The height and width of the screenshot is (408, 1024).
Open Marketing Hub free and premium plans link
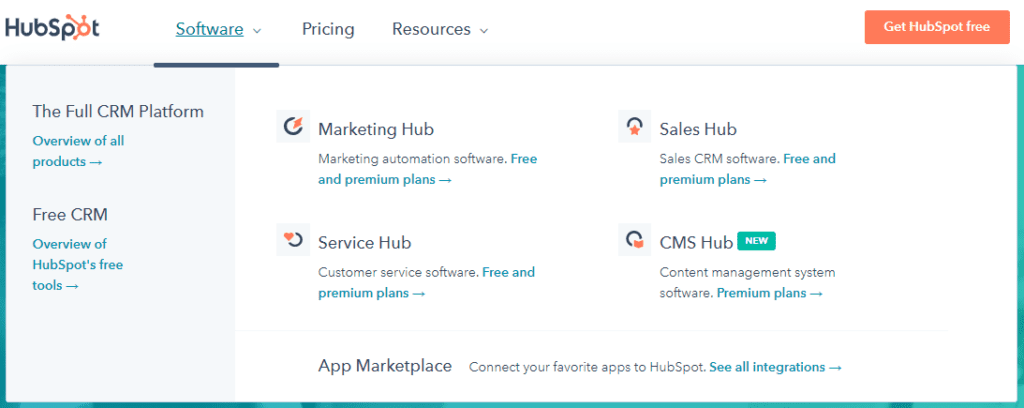pos(428,169)
